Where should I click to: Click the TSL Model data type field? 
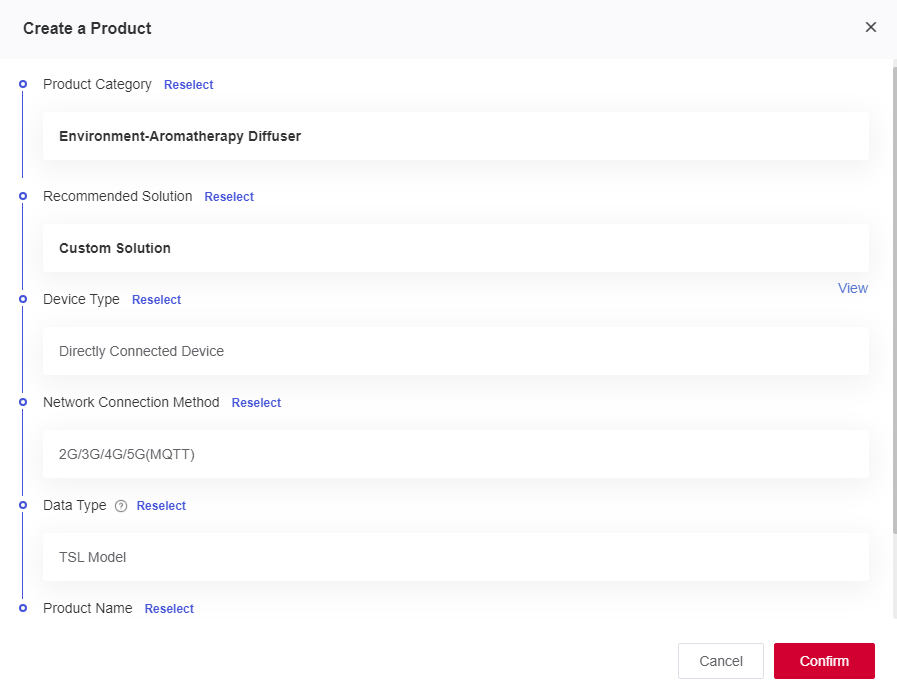pyautogui.click(x=456, y=557)
